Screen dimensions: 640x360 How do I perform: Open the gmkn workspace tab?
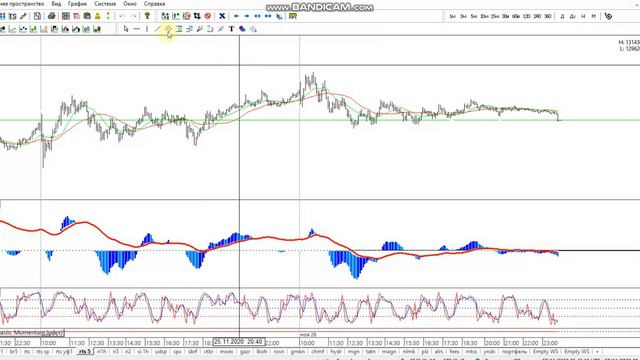(298, 351)
